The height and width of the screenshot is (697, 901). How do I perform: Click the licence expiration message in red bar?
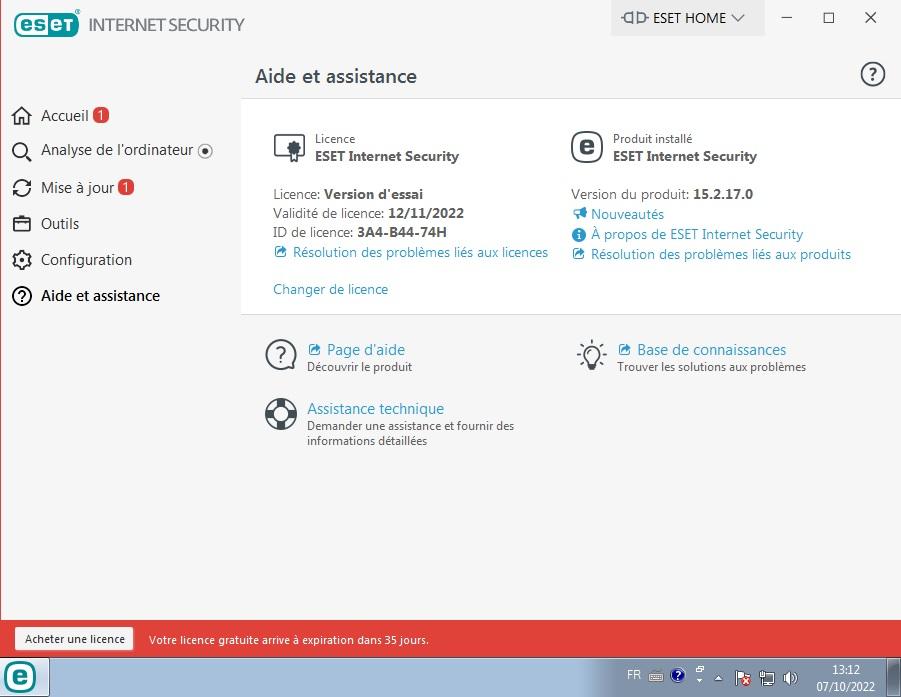coord(288,640)
